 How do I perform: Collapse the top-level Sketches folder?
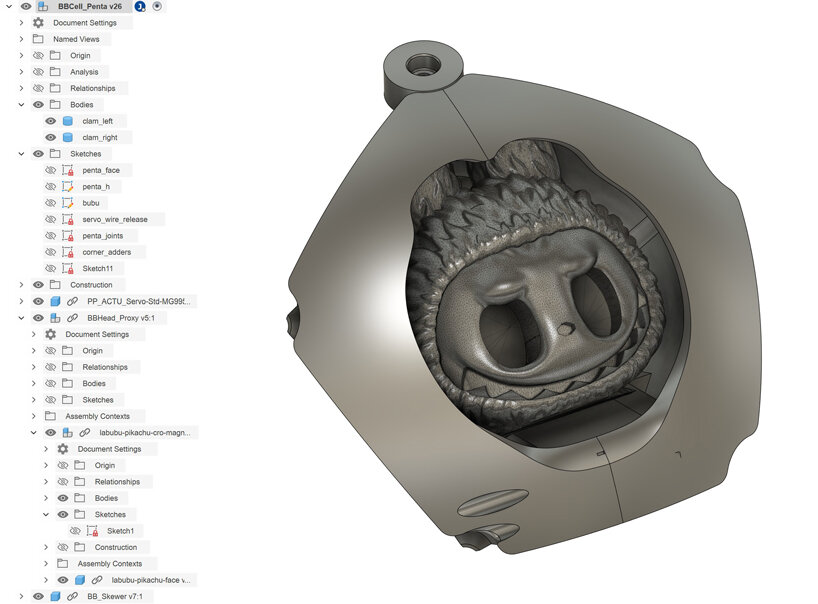[x=21, y=154]
